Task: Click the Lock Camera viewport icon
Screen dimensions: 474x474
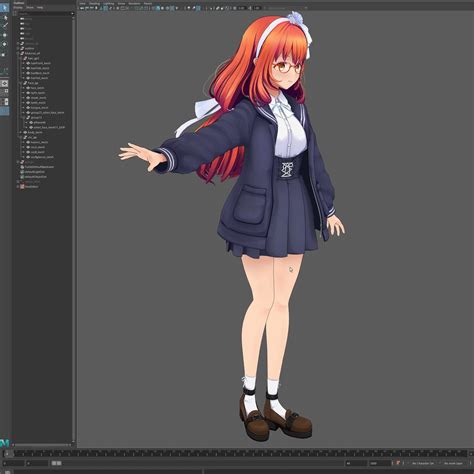Action: pos(87,8)
